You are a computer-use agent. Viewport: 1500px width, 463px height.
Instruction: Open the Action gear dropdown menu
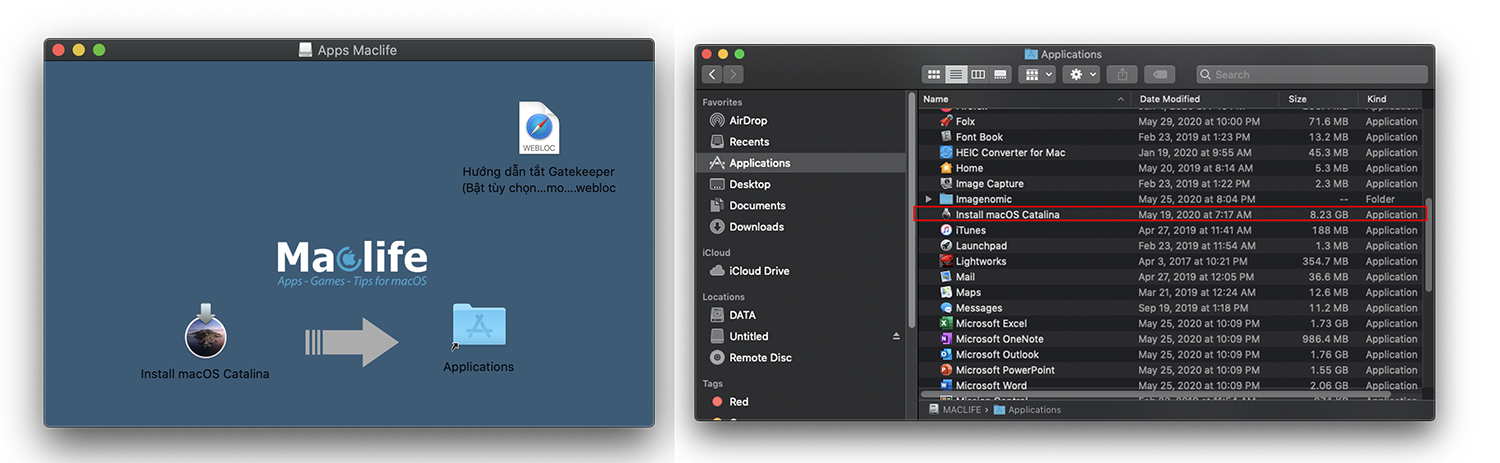(x=1083, y=75)
